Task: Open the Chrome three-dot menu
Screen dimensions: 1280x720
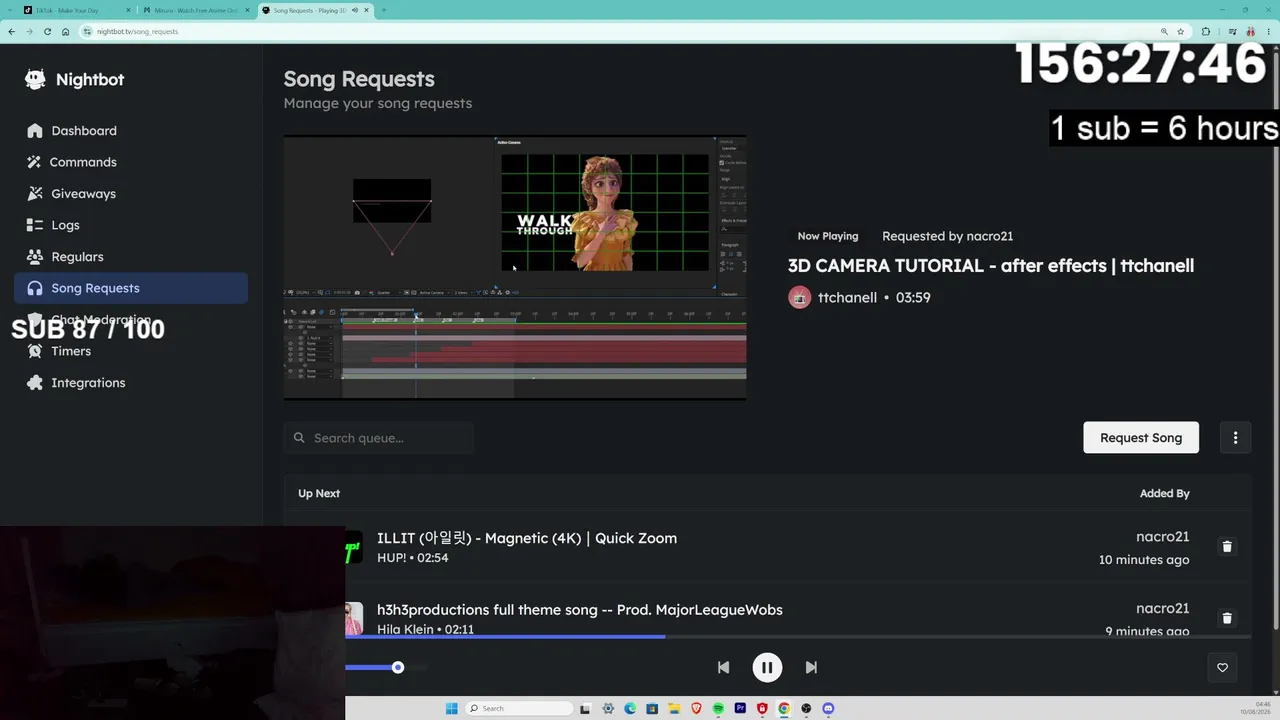Action: (1271, 31)
